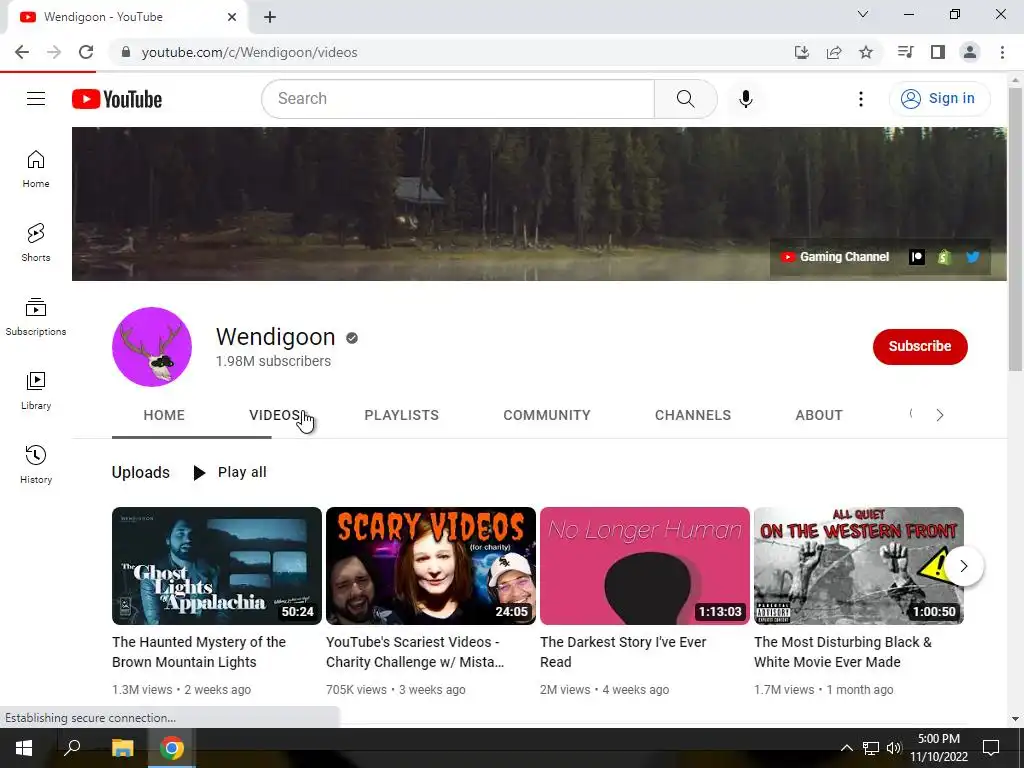The width and height of the screenshot is (1024, 768).
Task: Open File Explorer from taskbar
Action: point(122,748)
